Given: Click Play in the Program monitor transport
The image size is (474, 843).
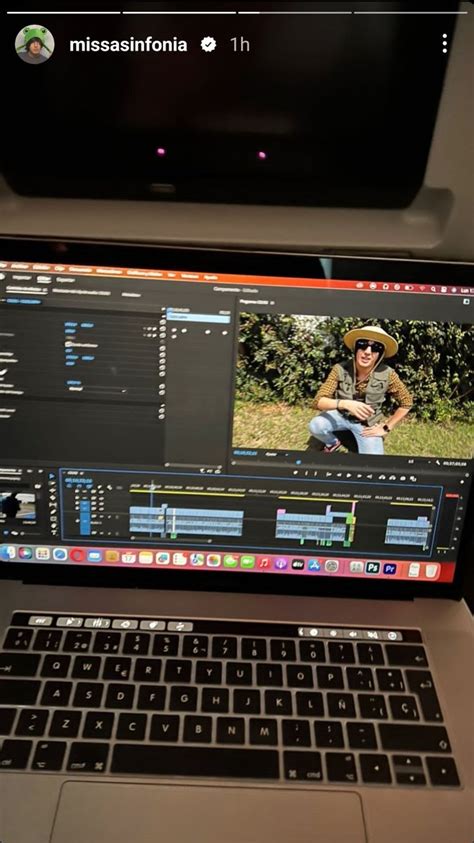Looking at the screenshot, I should [349, 476].
